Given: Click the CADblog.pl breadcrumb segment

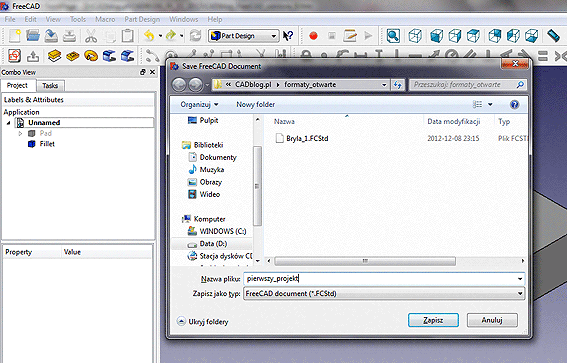Looking at the screenshot, I should pos(253,85).
